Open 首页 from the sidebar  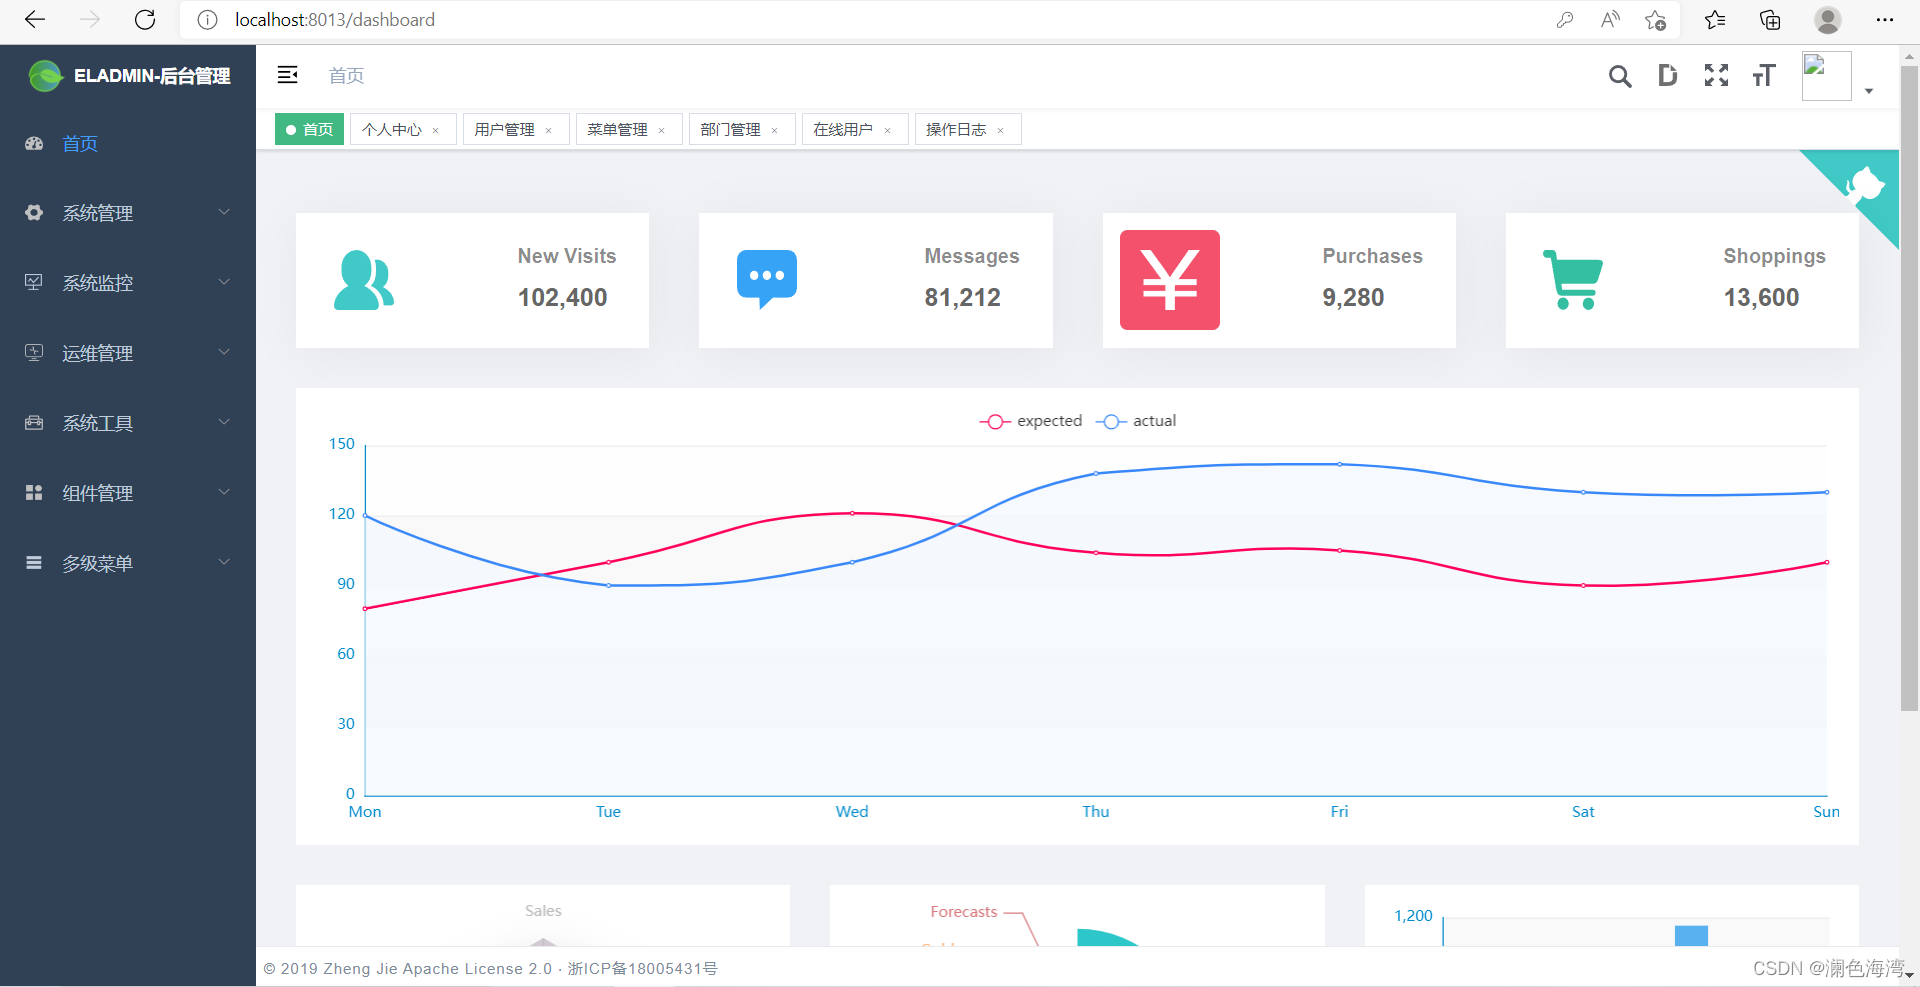80,143
